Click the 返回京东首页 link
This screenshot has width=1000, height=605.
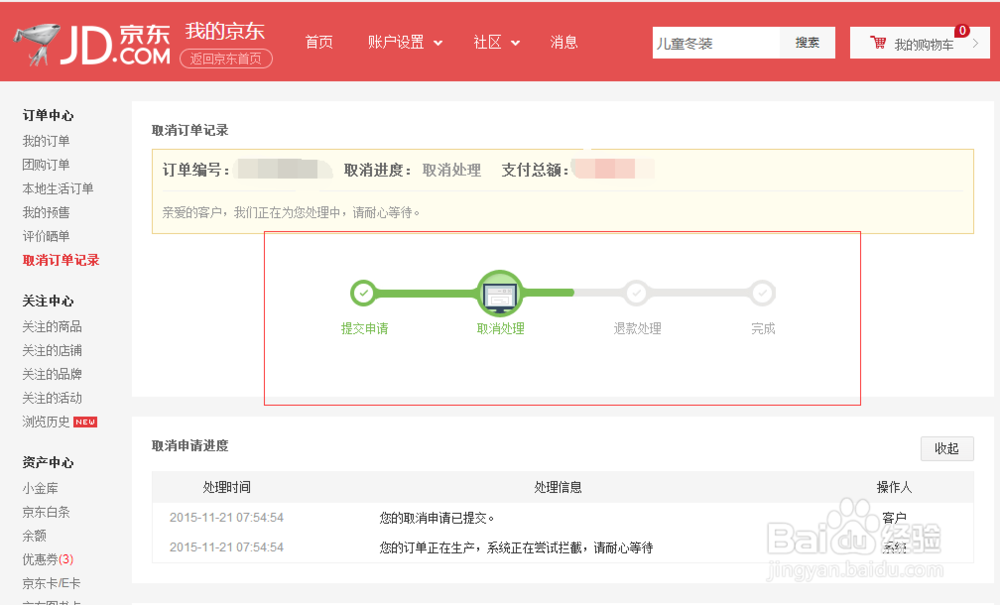coord(226,58)
